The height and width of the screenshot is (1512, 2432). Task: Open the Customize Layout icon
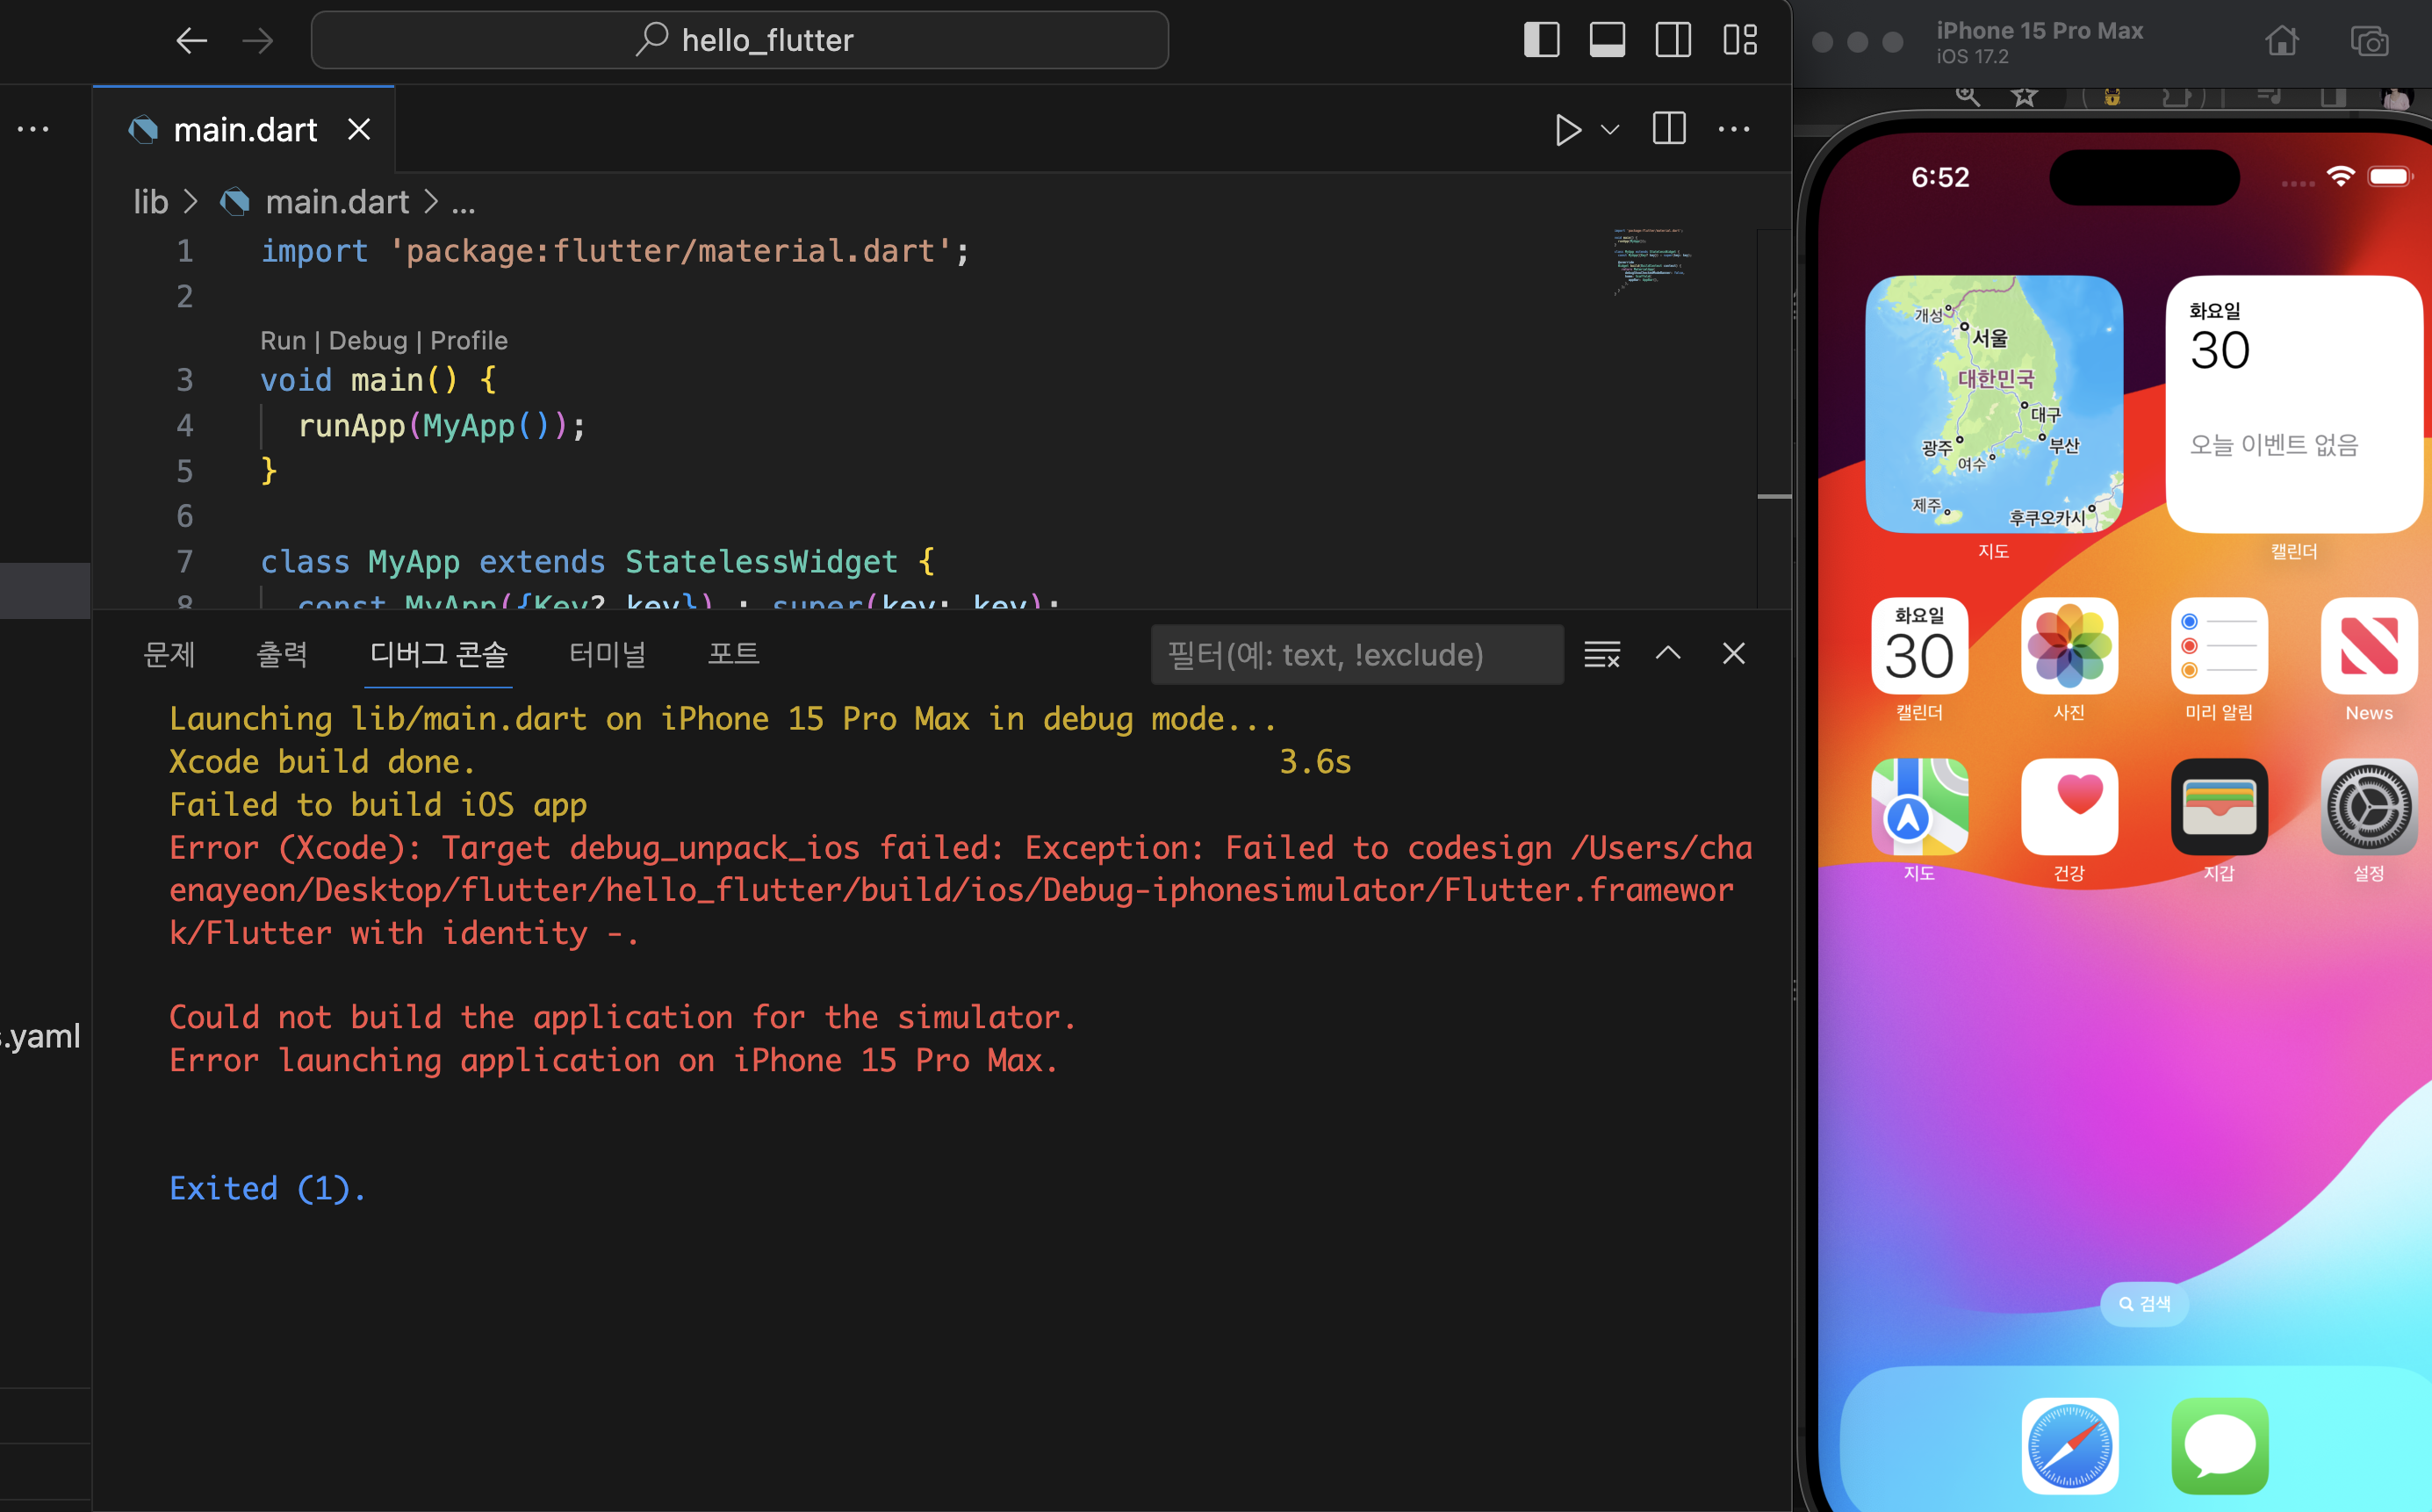point(1740,40)
